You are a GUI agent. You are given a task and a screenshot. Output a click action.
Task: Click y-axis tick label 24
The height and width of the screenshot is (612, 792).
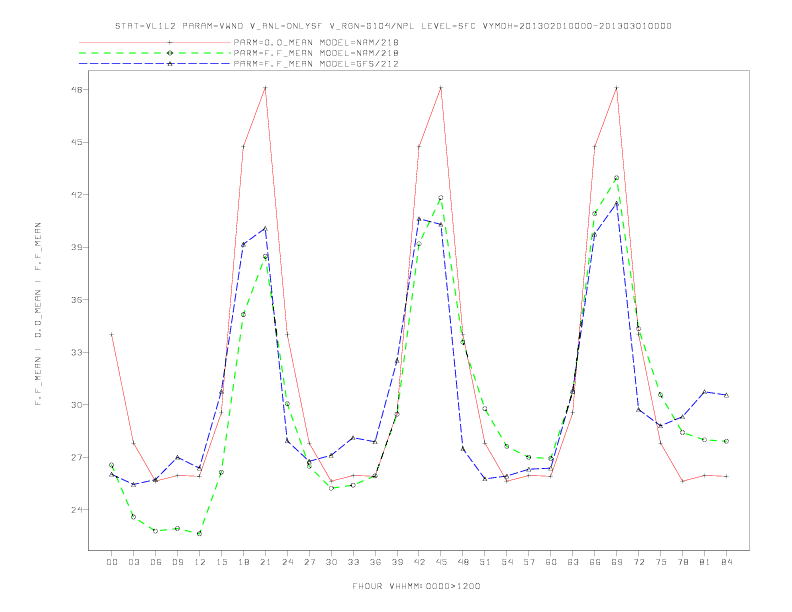tap(75, 510)
